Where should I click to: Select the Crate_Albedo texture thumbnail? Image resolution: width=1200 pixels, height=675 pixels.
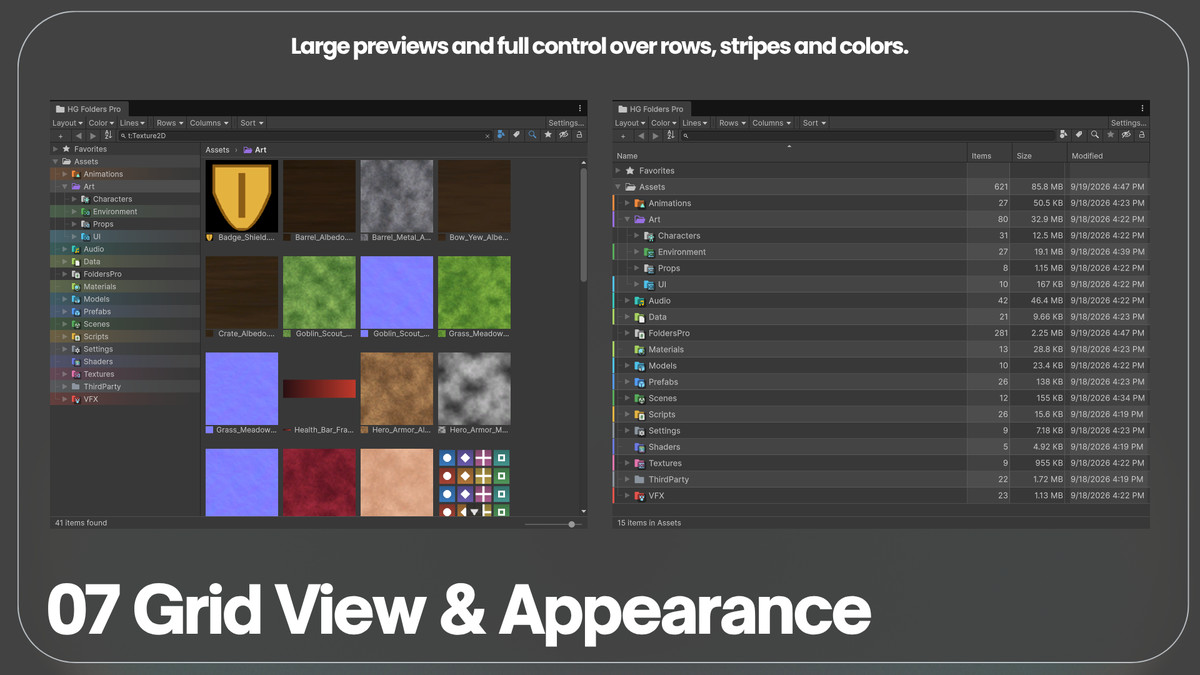point(241,292)
